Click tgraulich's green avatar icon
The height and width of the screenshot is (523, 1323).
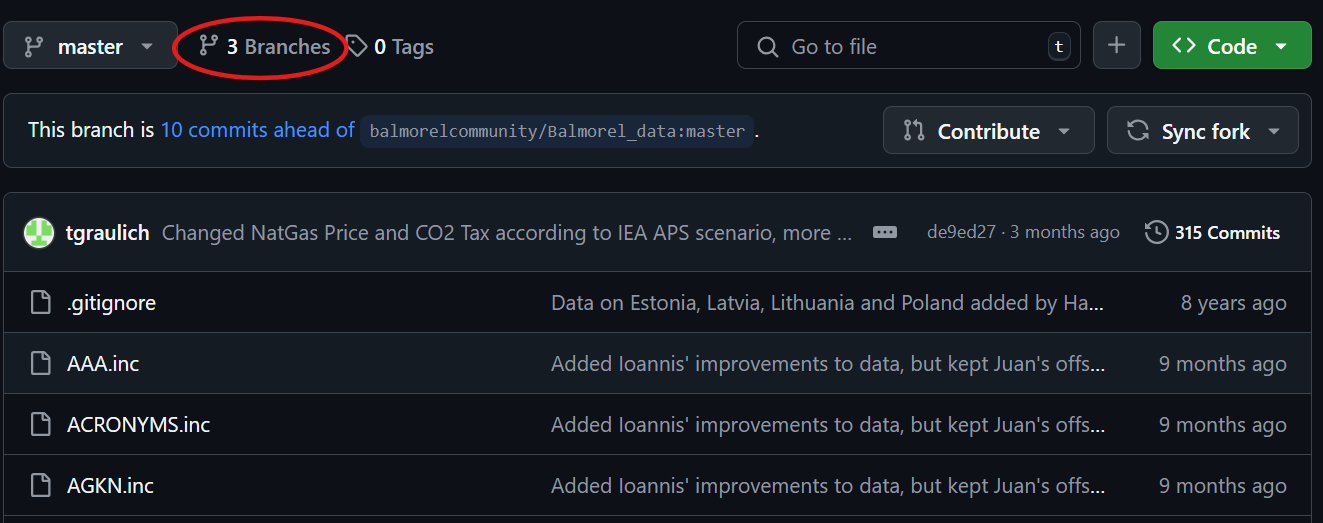[38, 233]
